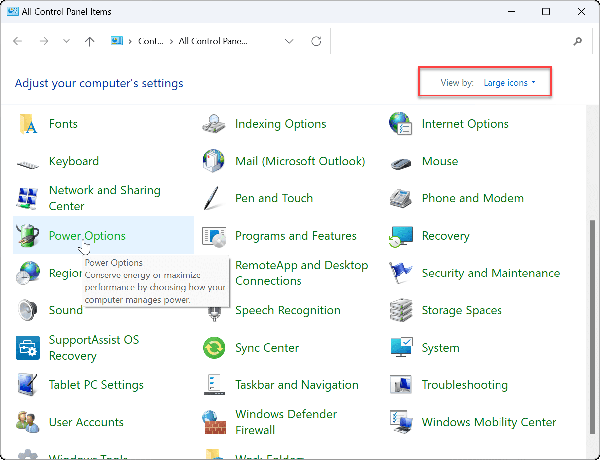
Task: Open the Troubleshooting link
Action: coord(464,385)
